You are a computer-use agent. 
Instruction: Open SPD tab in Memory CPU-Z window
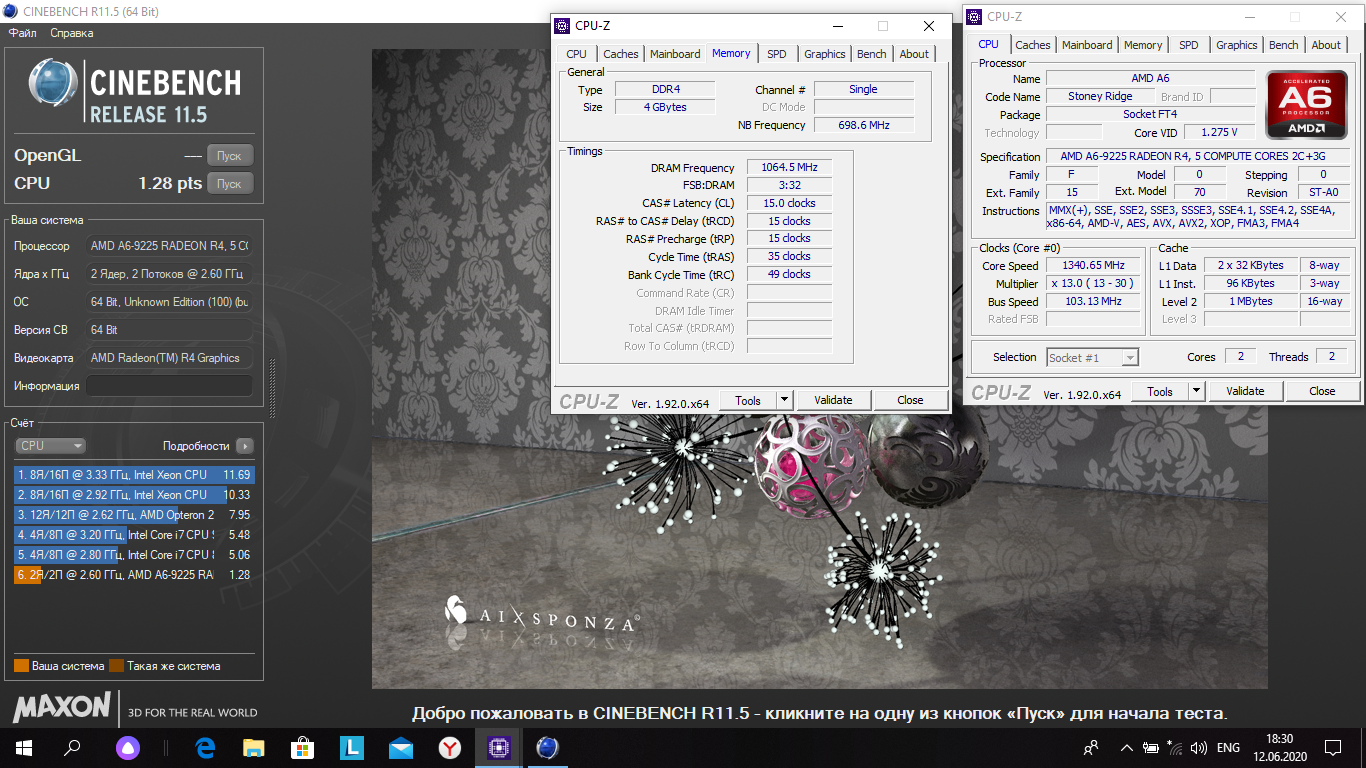pos(777,54)
